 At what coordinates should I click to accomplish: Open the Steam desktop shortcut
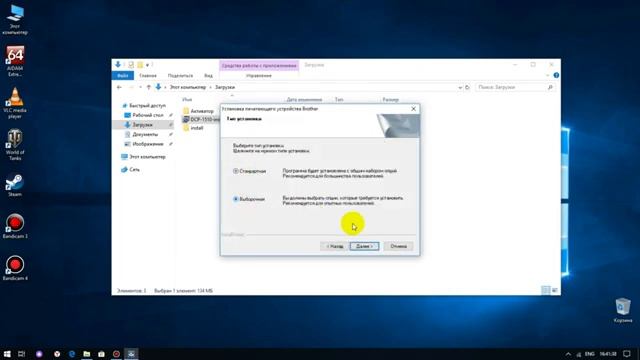(x=15, y=185)
